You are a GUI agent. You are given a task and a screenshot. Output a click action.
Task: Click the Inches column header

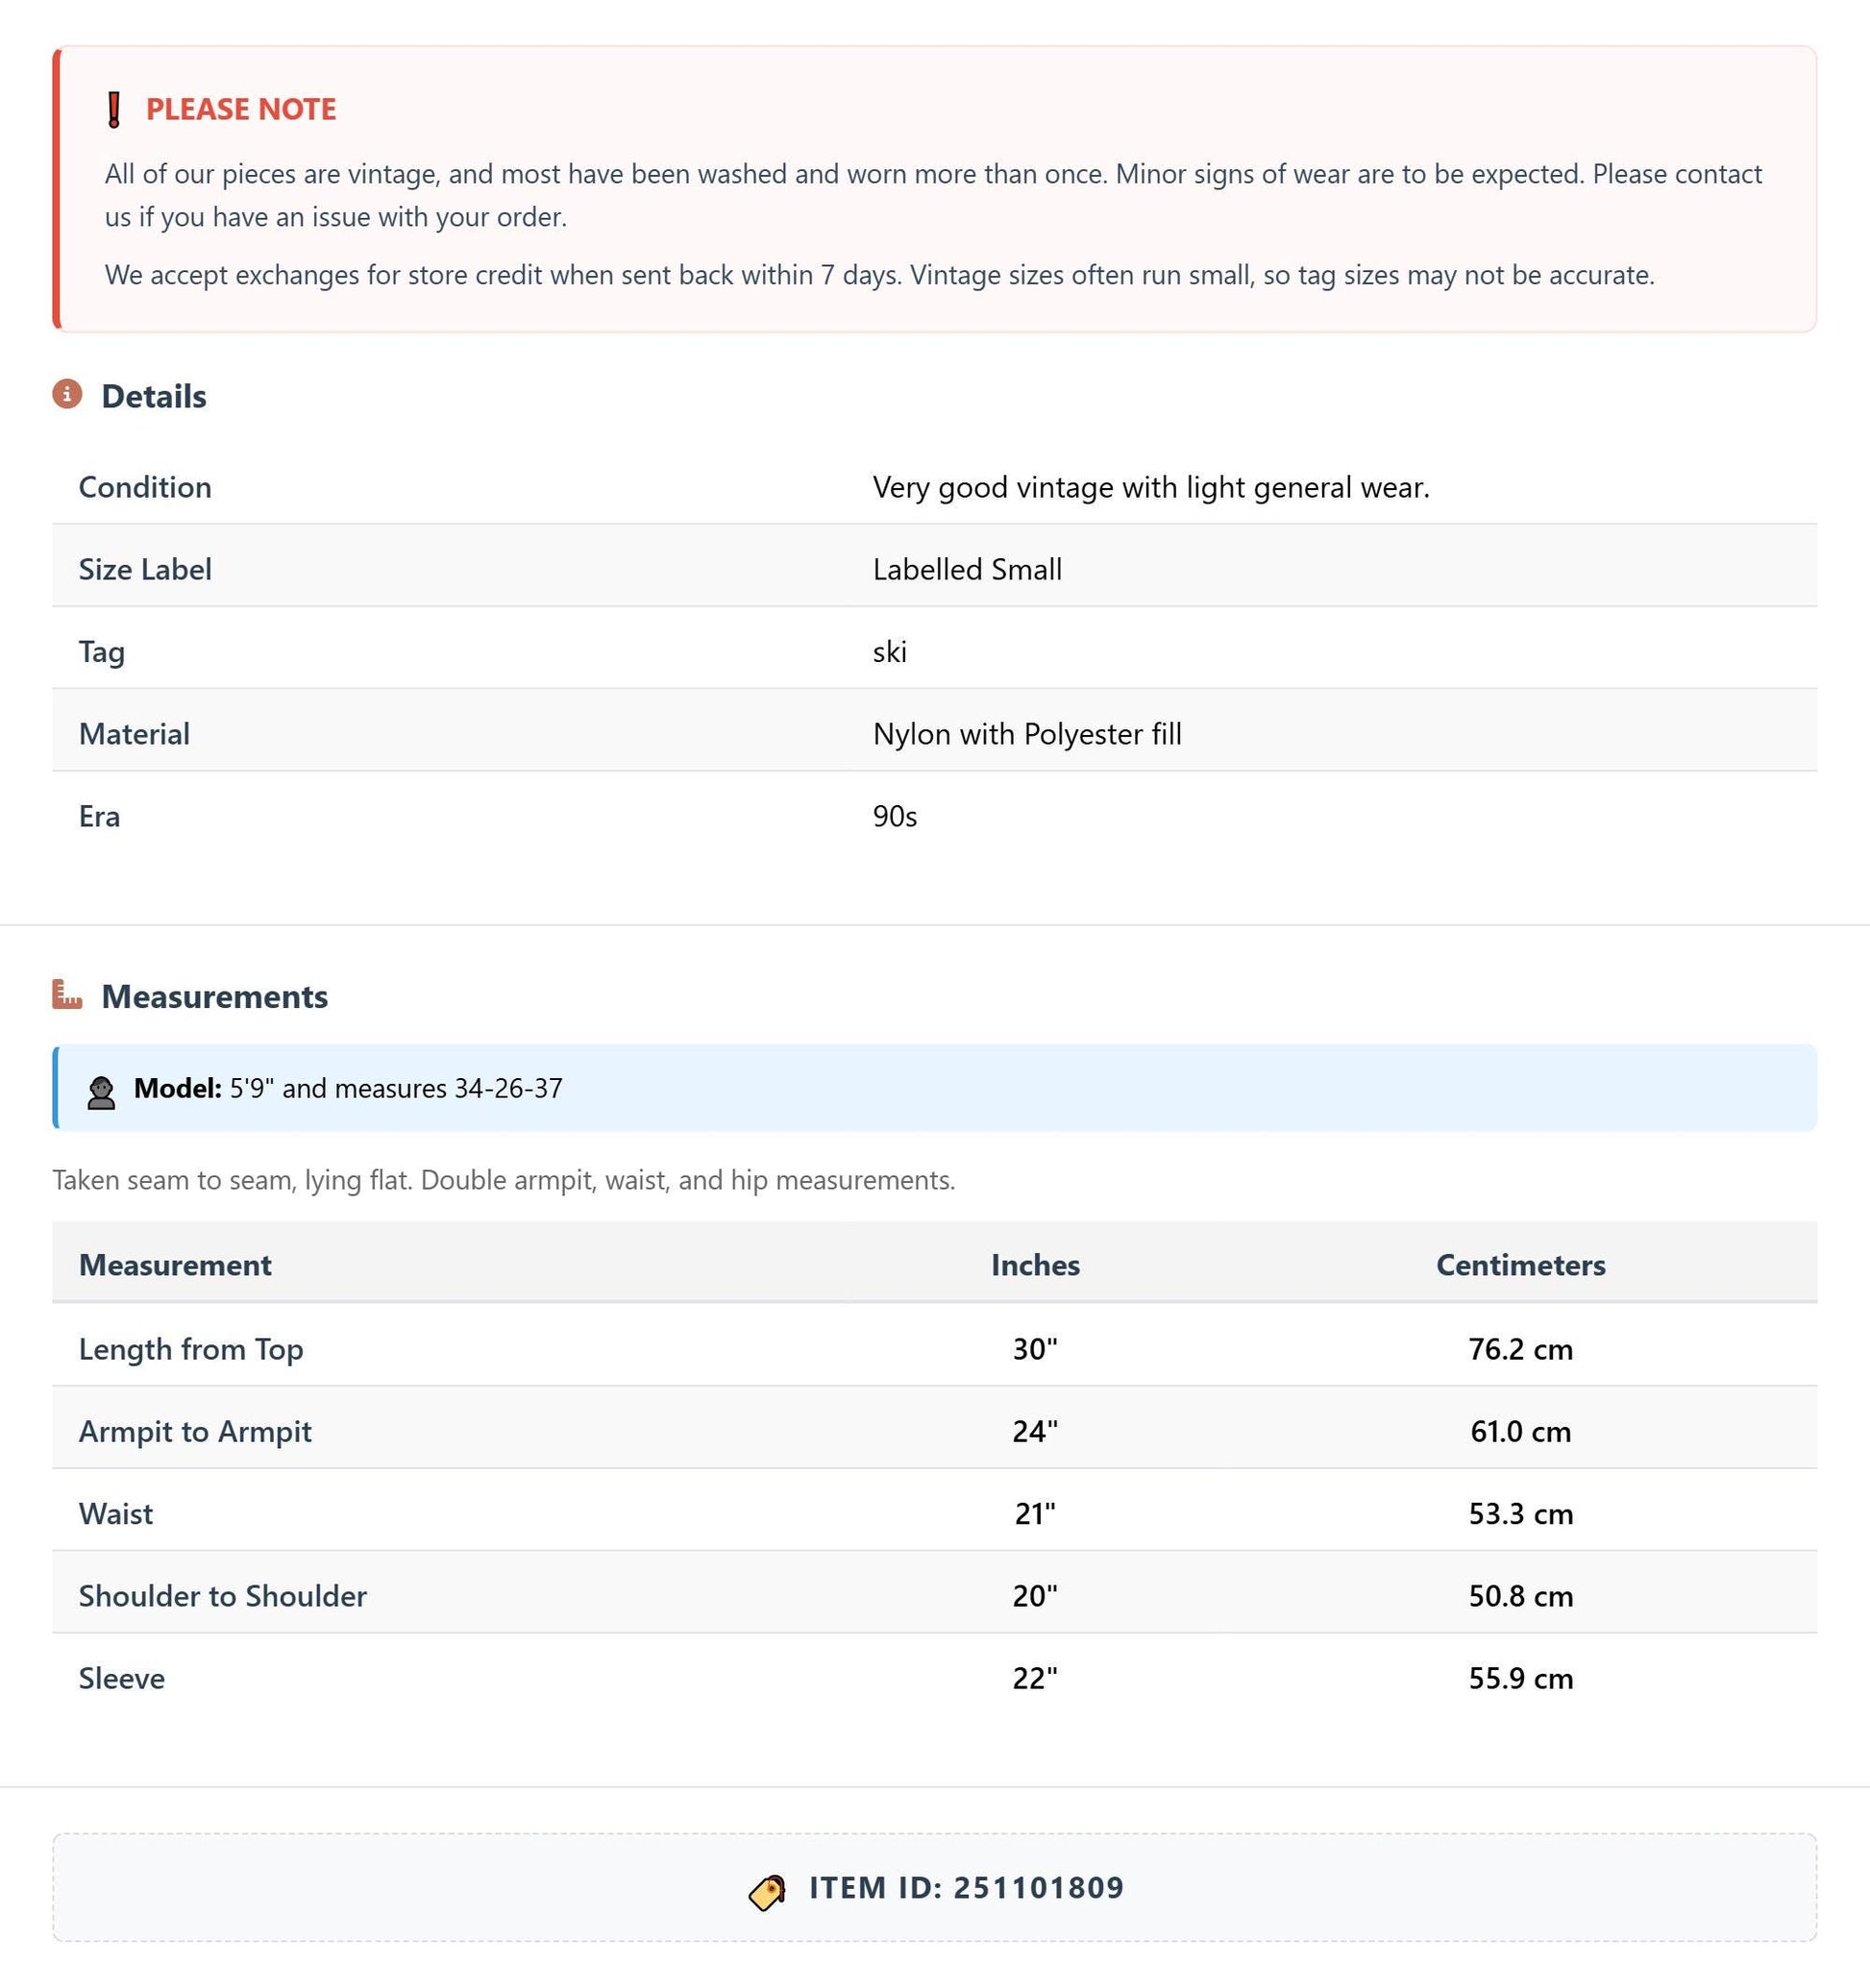[x=1035, y=1265]
